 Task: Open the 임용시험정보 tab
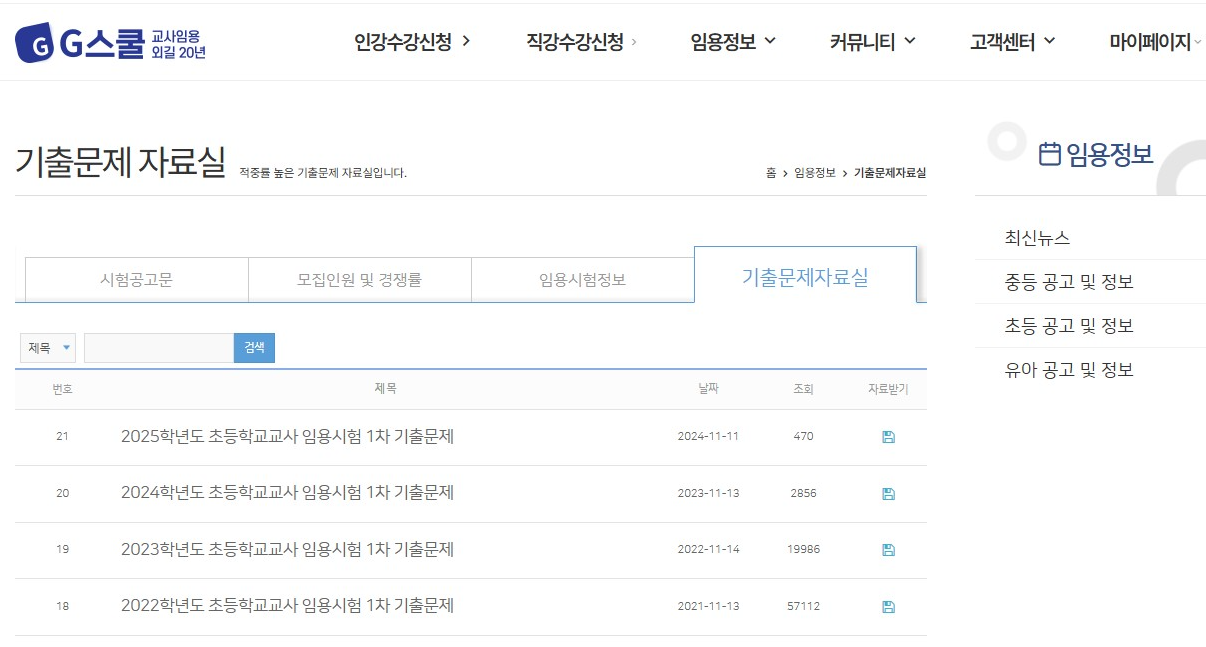click(581, 280)
